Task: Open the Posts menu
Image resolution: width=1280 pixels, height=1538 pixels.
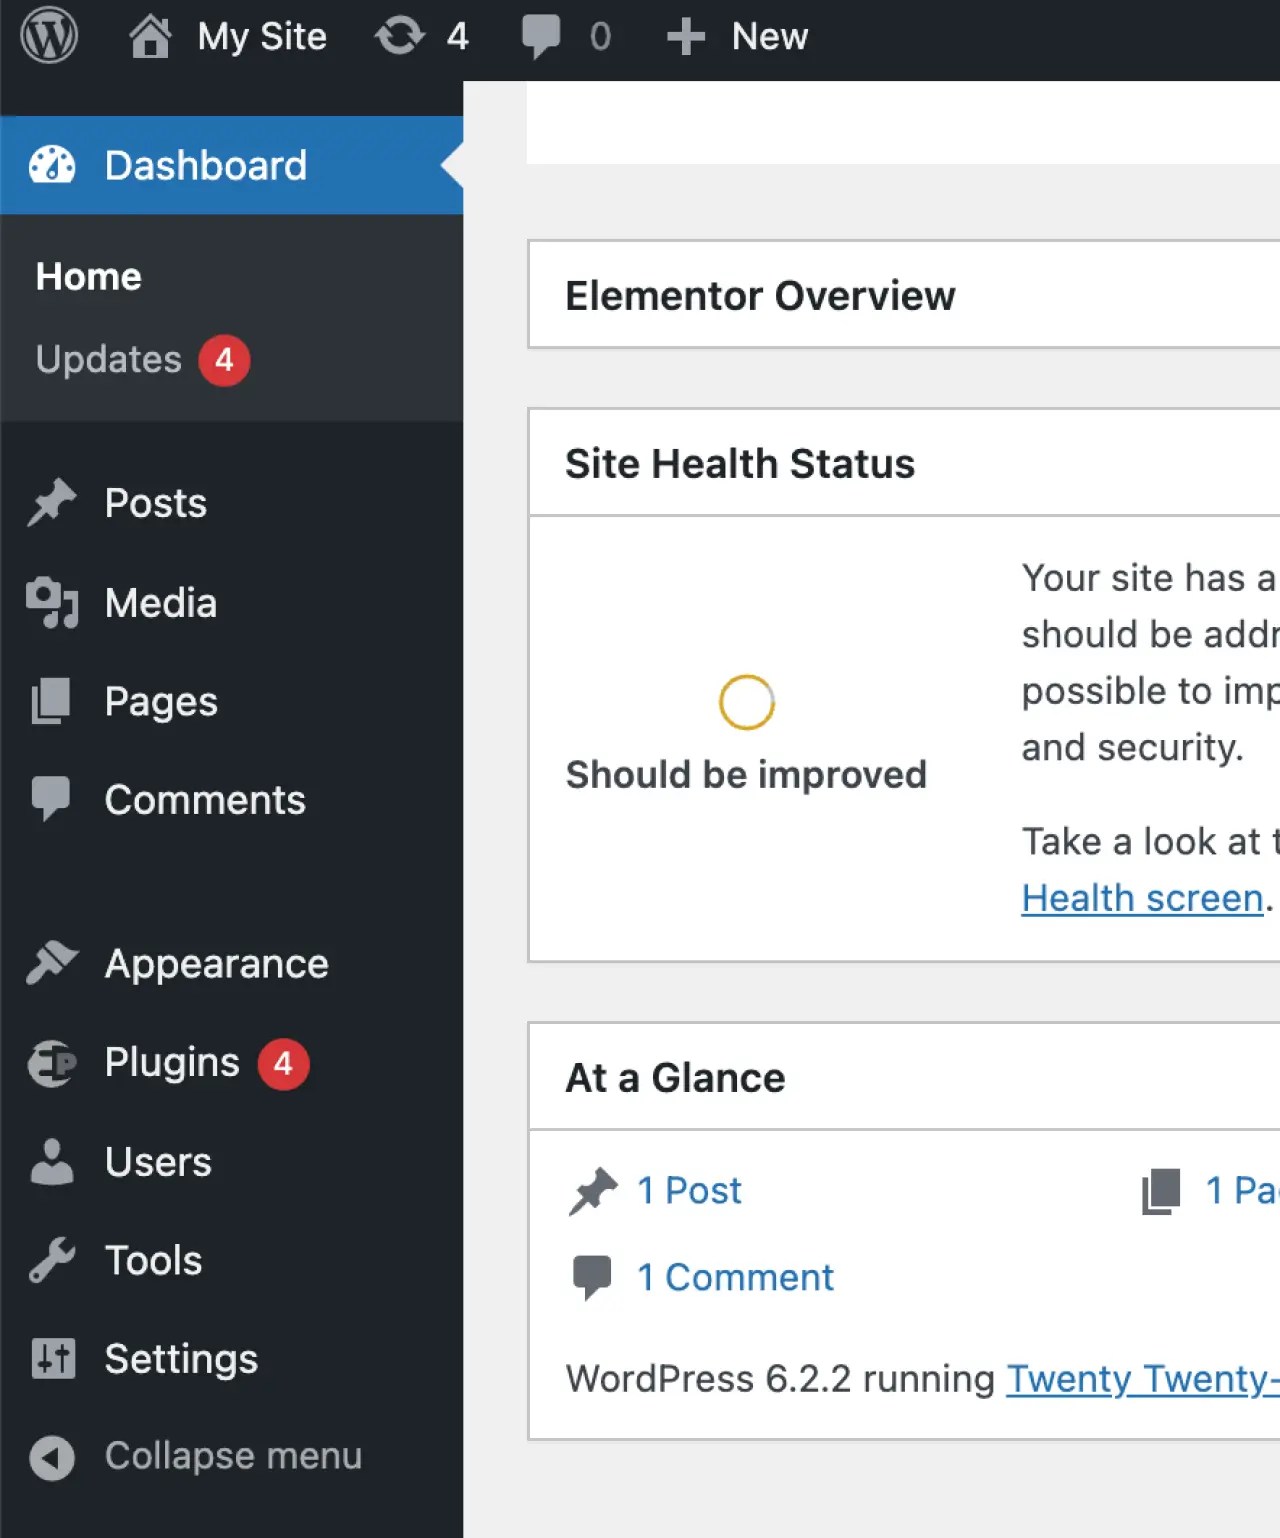Action: point(156,503)
